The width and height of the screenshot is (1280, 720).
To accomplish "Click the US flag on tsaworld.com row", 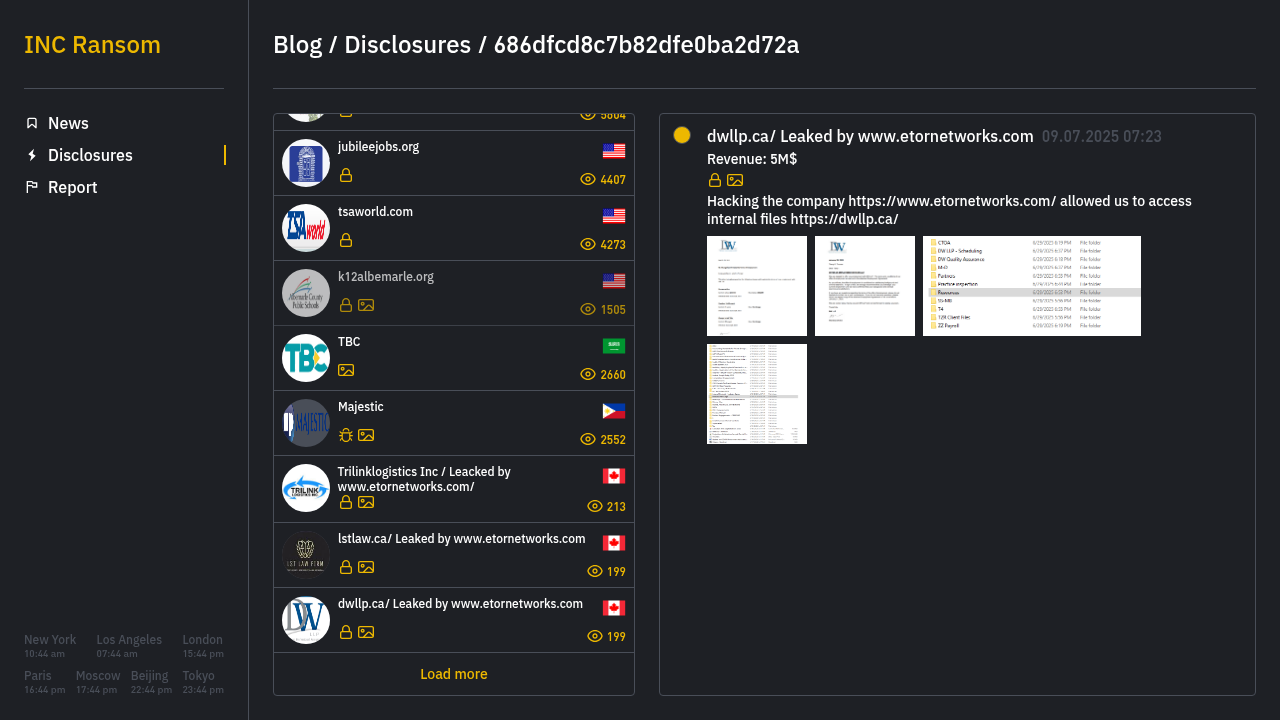I will pyautogui.click(x=614, y=216).
